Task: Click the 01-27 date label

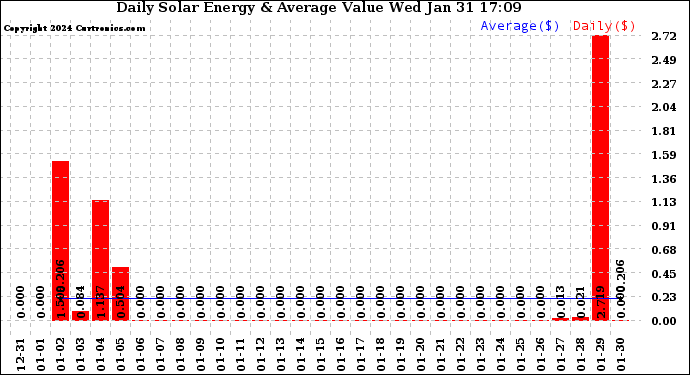Action: pos(561,354)
